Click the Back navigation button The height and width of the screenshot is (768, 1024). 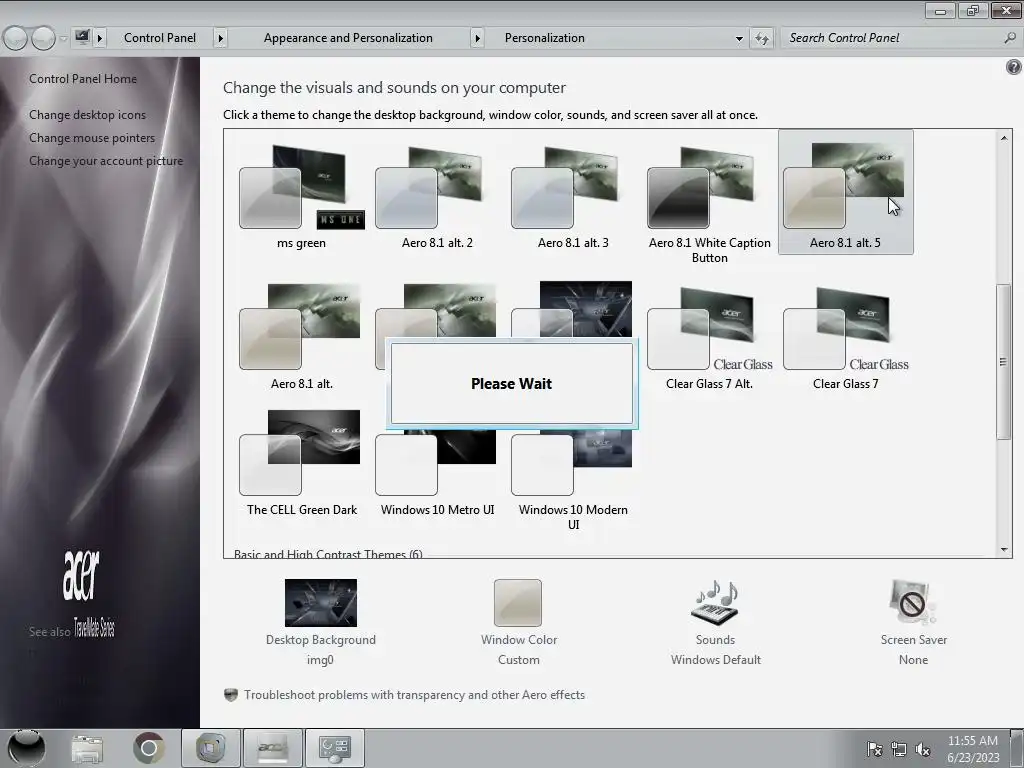(15, 39)
